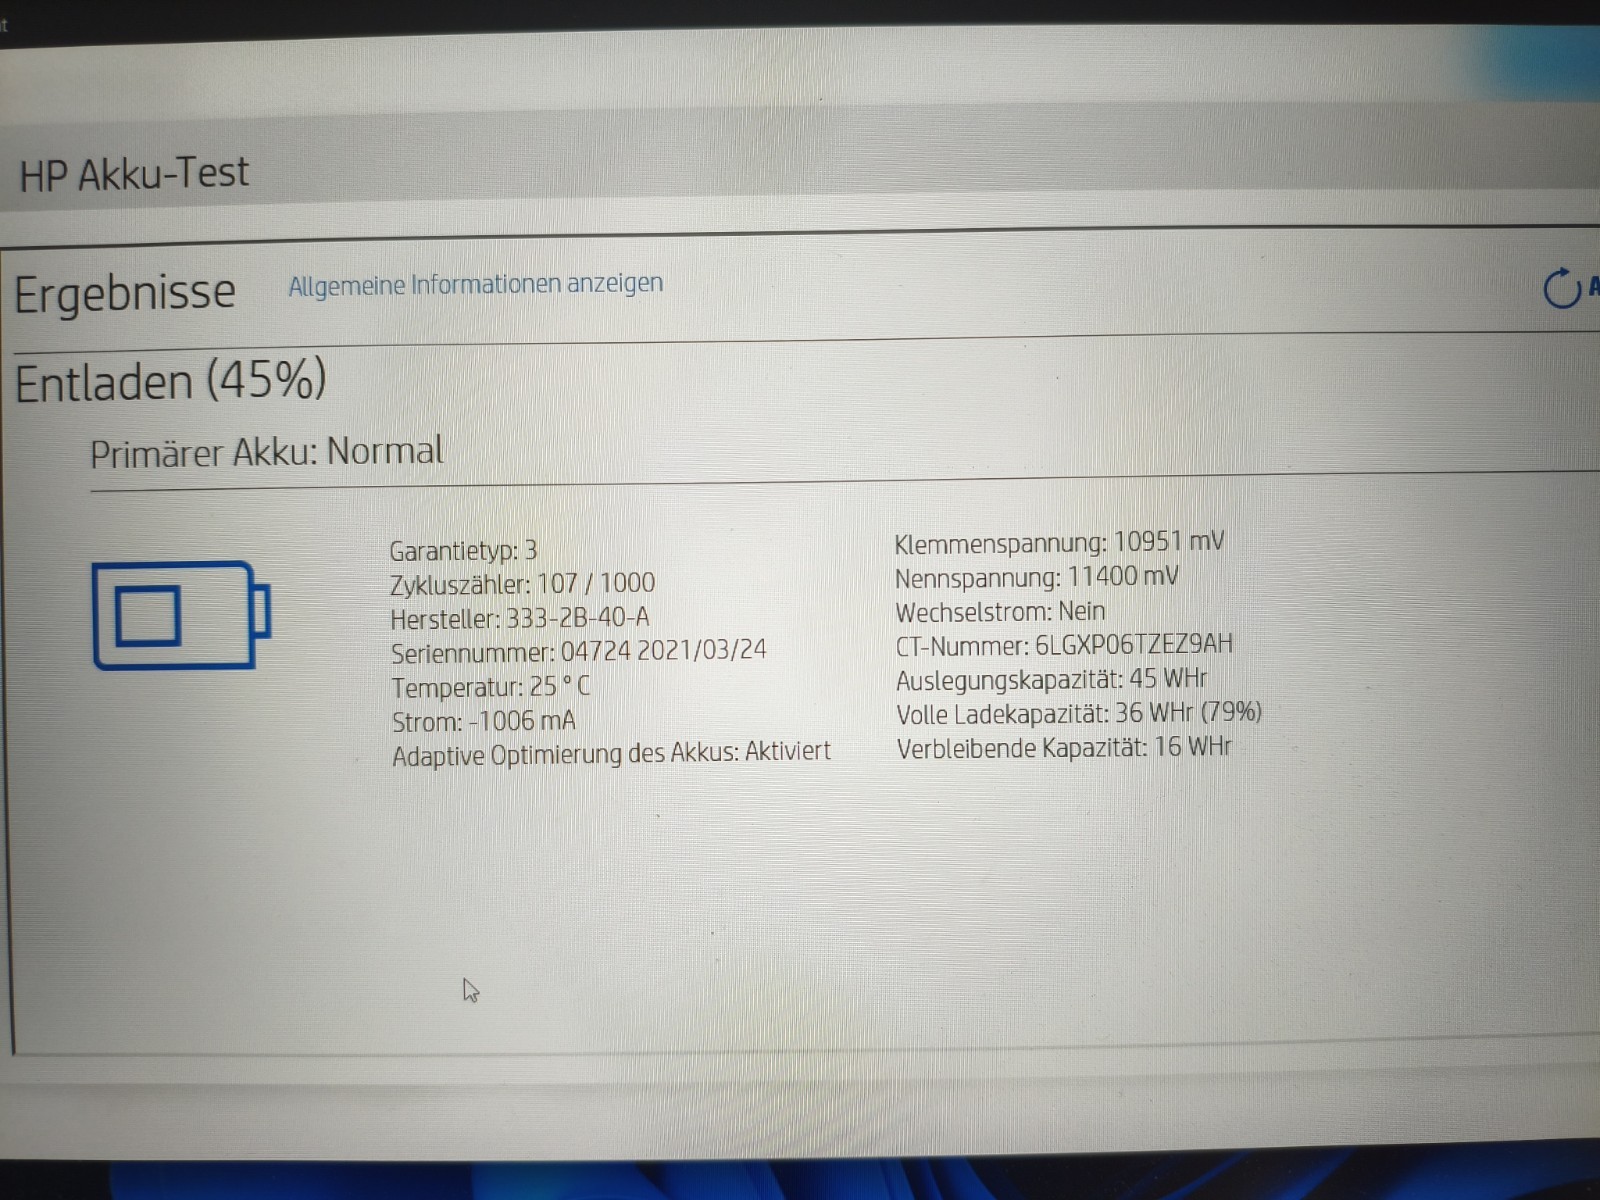Screen dimensions: 1600x1200
Task: Select 'Volle Ladekapazität: 36 WHr (79%)' line
Action: [1079, 714]
